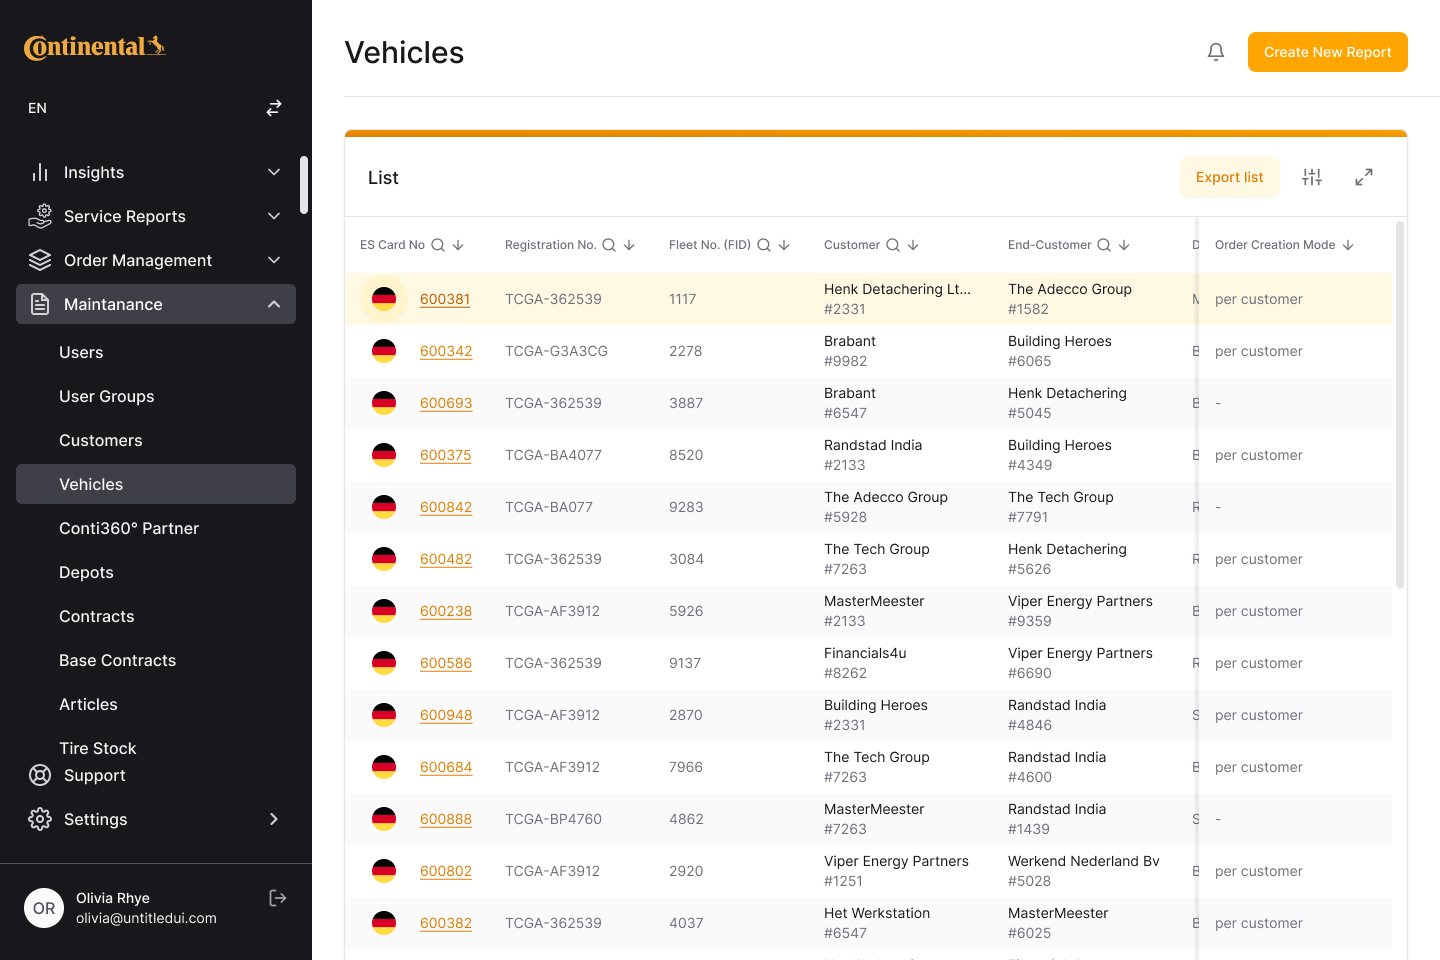Select Vehicles in the sidebar
Screen dimensions: 1440x960
(x=156, y=484)
